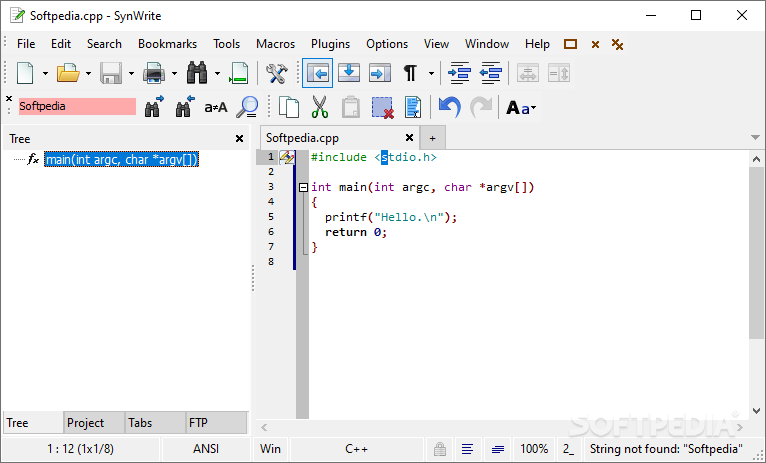The height and width of the screenshot is (463, 766).
Task: Open the Bookmarks menu
Action: (x=167, y=44)
